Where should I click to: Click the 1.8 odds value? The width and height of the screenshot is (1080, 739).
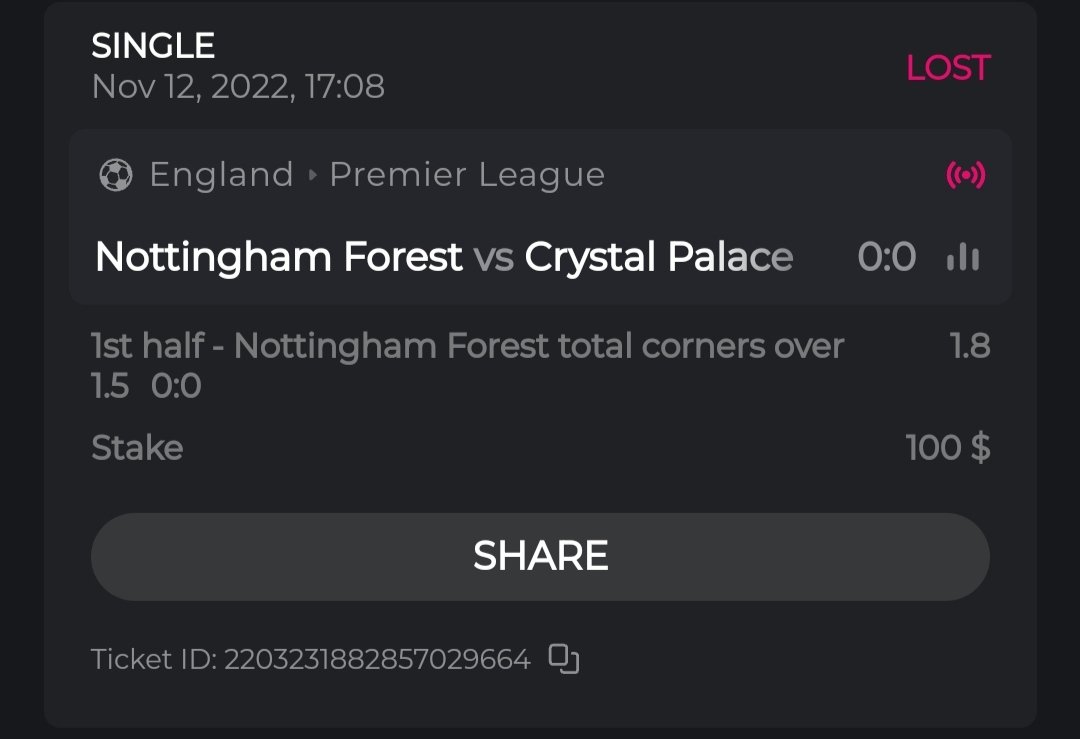(969, 347)
